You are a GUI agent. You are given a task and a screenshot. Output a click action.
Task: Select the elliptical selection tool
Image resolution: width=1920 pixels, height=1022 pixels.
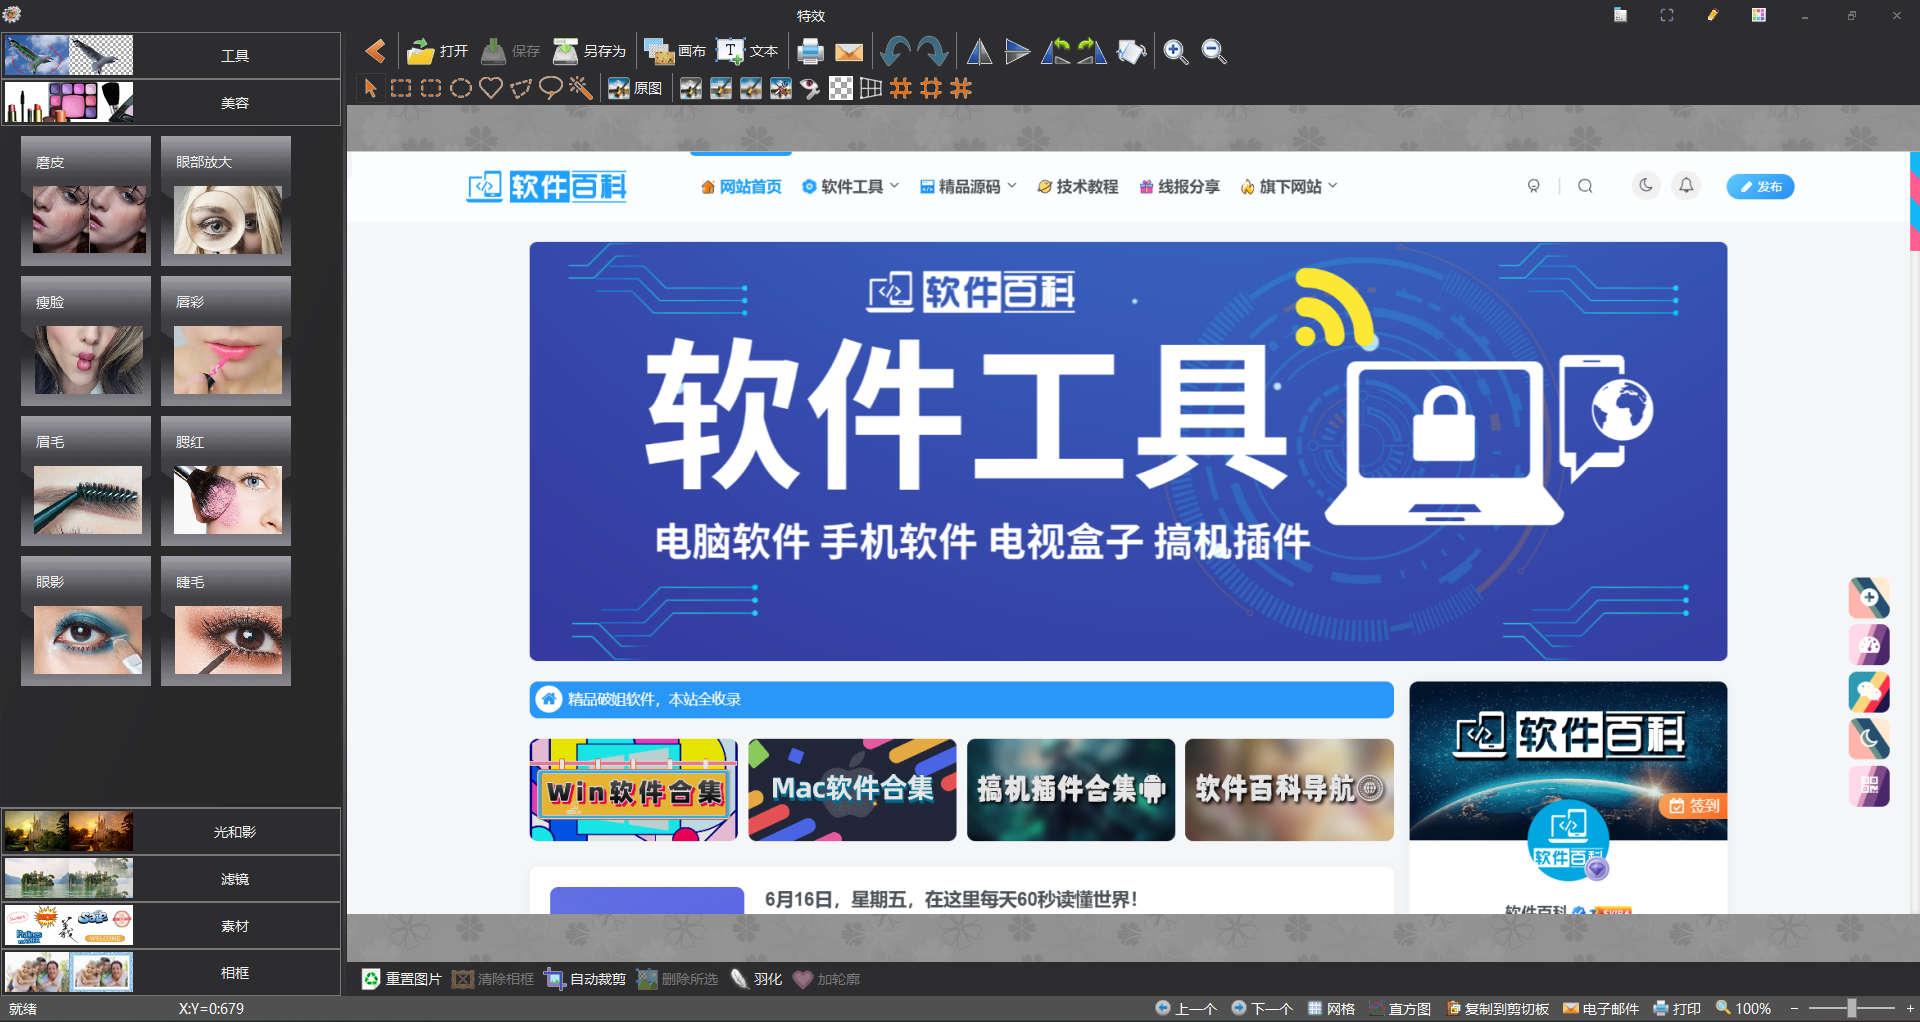(461, 88)
